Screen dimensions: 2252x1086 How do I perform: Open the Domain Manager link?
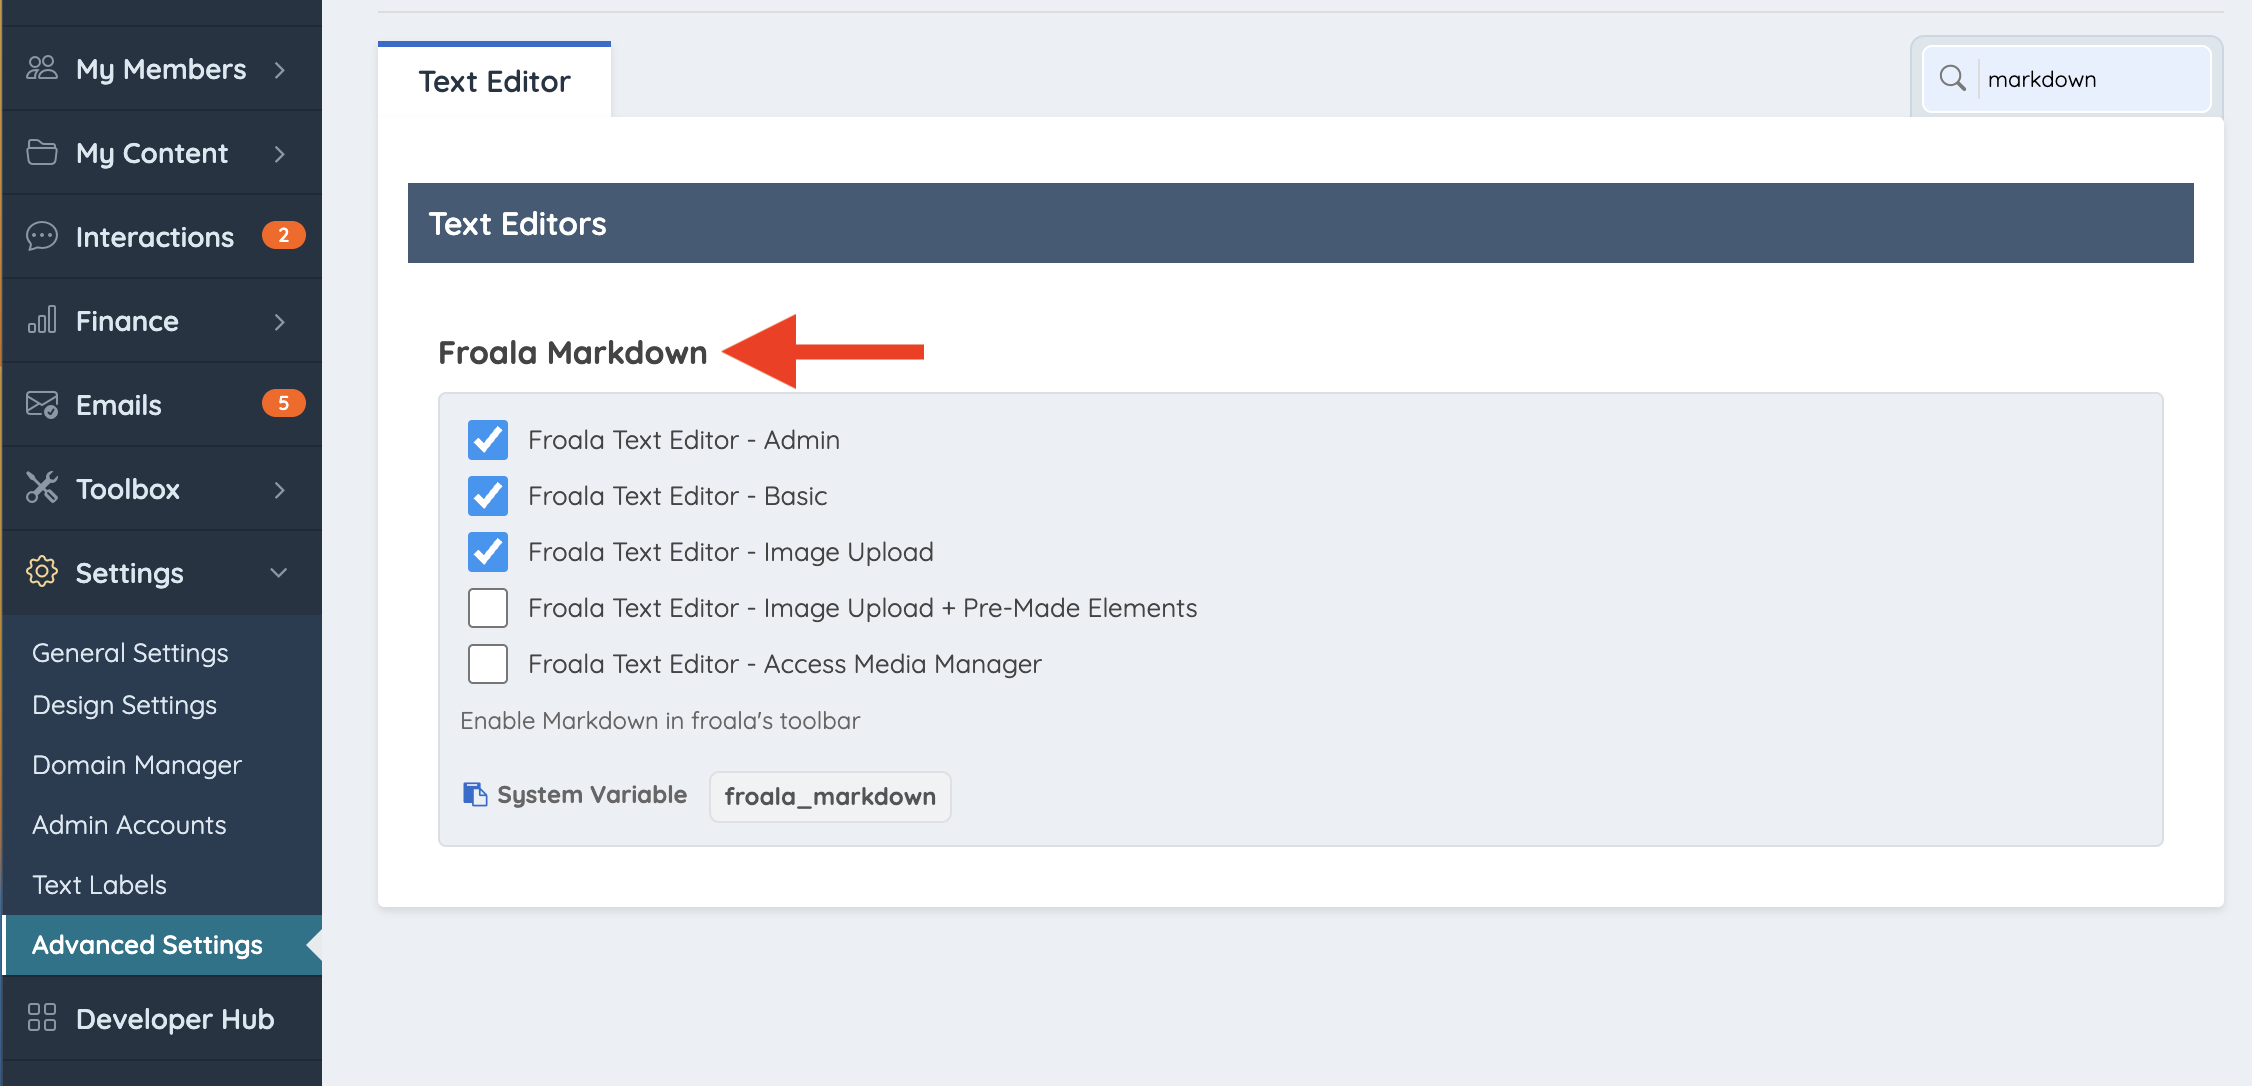(137, 765)
